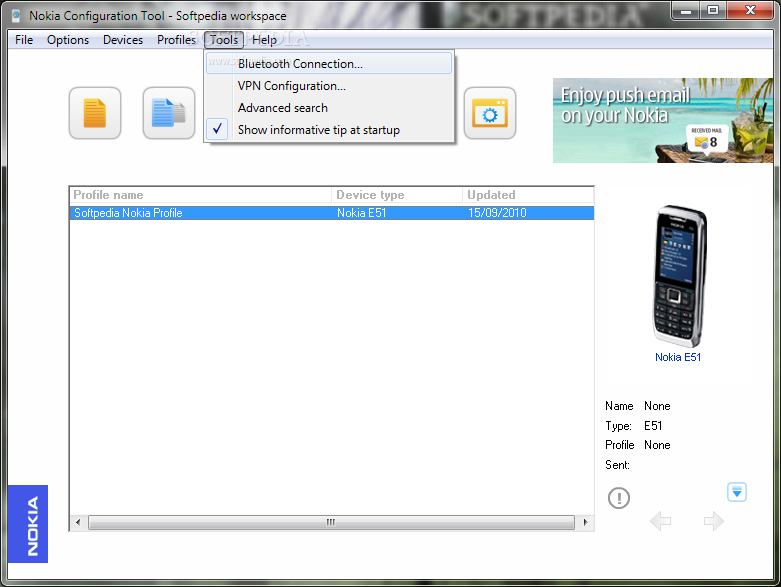Image resolution: width=781 pixels, height=587 pixels.
Task: Sort by Device type column header
Action: [x=397, y=195]
